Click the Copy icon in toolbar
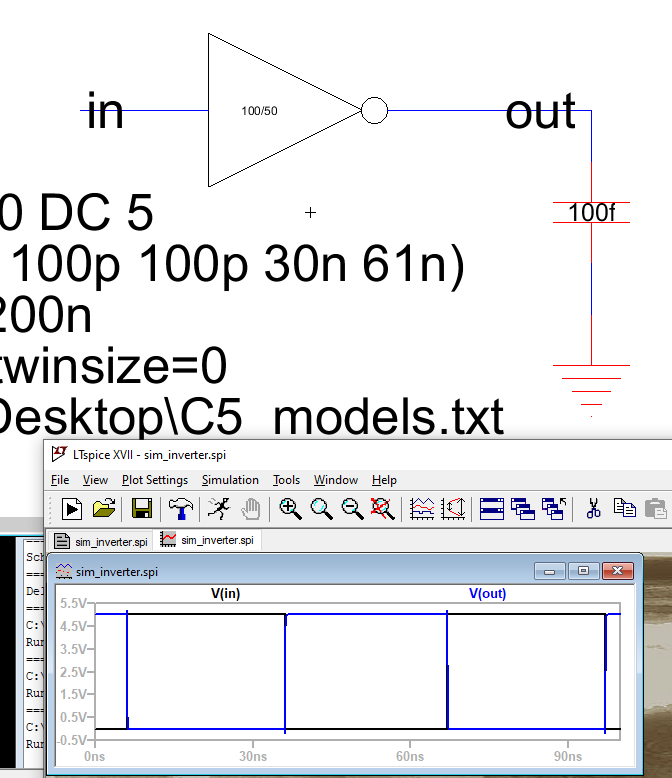The height and width of the screenshot is (778, 672). click(625, 509)
